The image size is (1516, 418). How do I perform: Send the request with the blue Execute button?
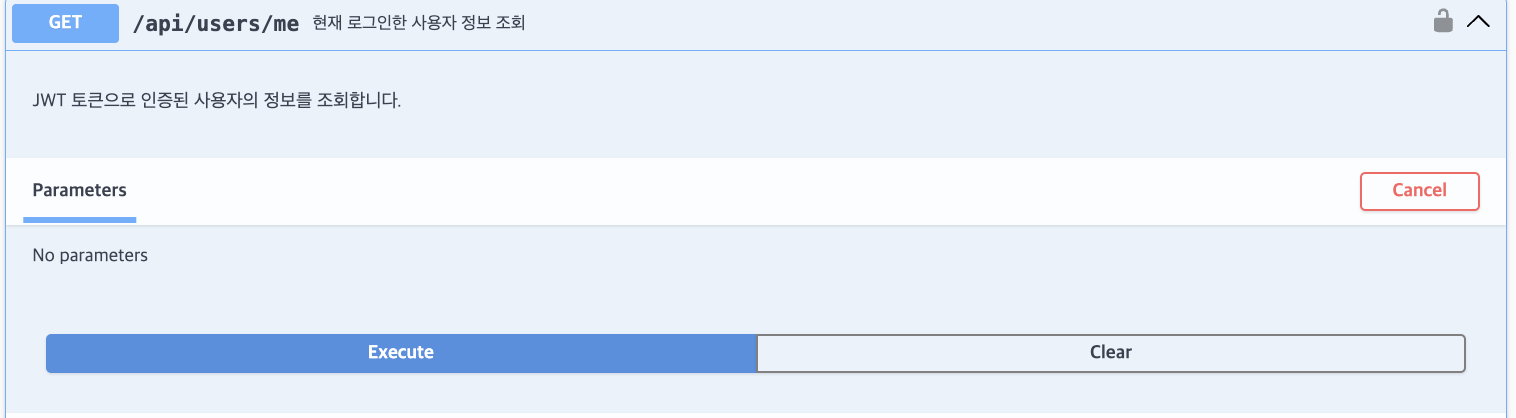[x=401, y=353]
